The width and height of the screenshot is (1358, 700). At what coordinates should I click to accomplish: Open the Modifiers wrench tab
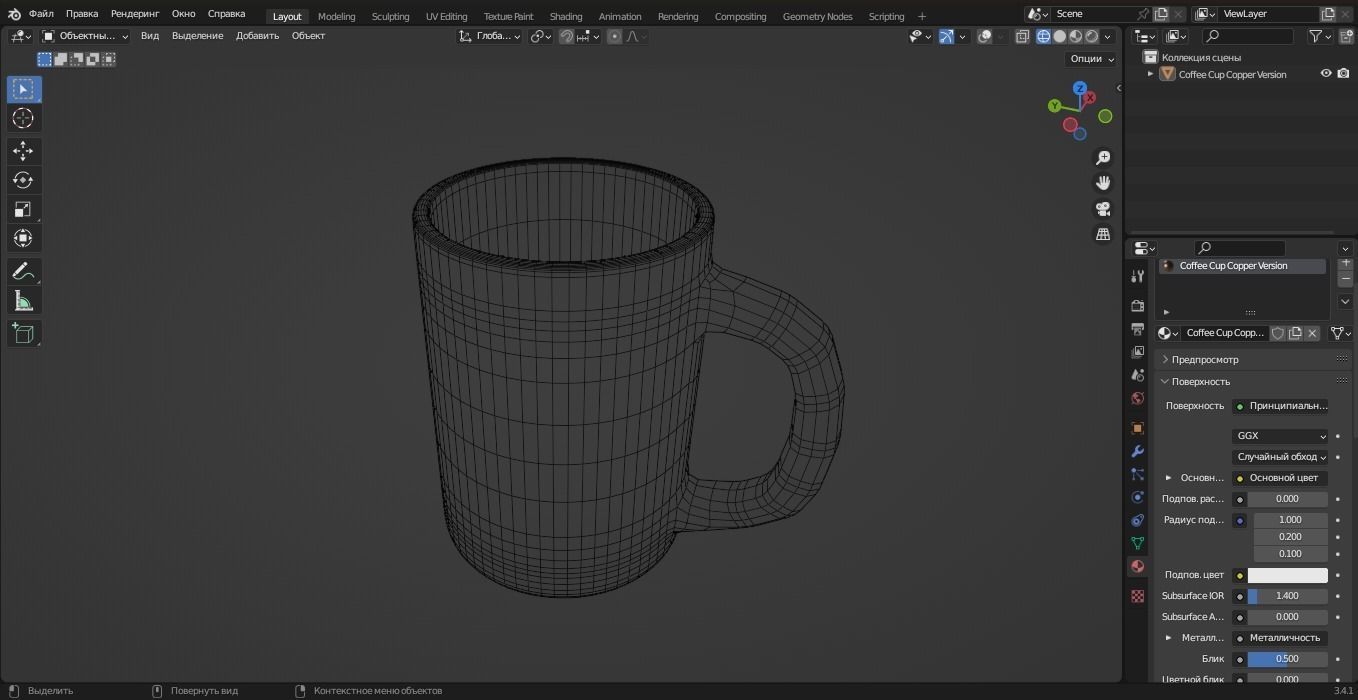coord(1137,451)
